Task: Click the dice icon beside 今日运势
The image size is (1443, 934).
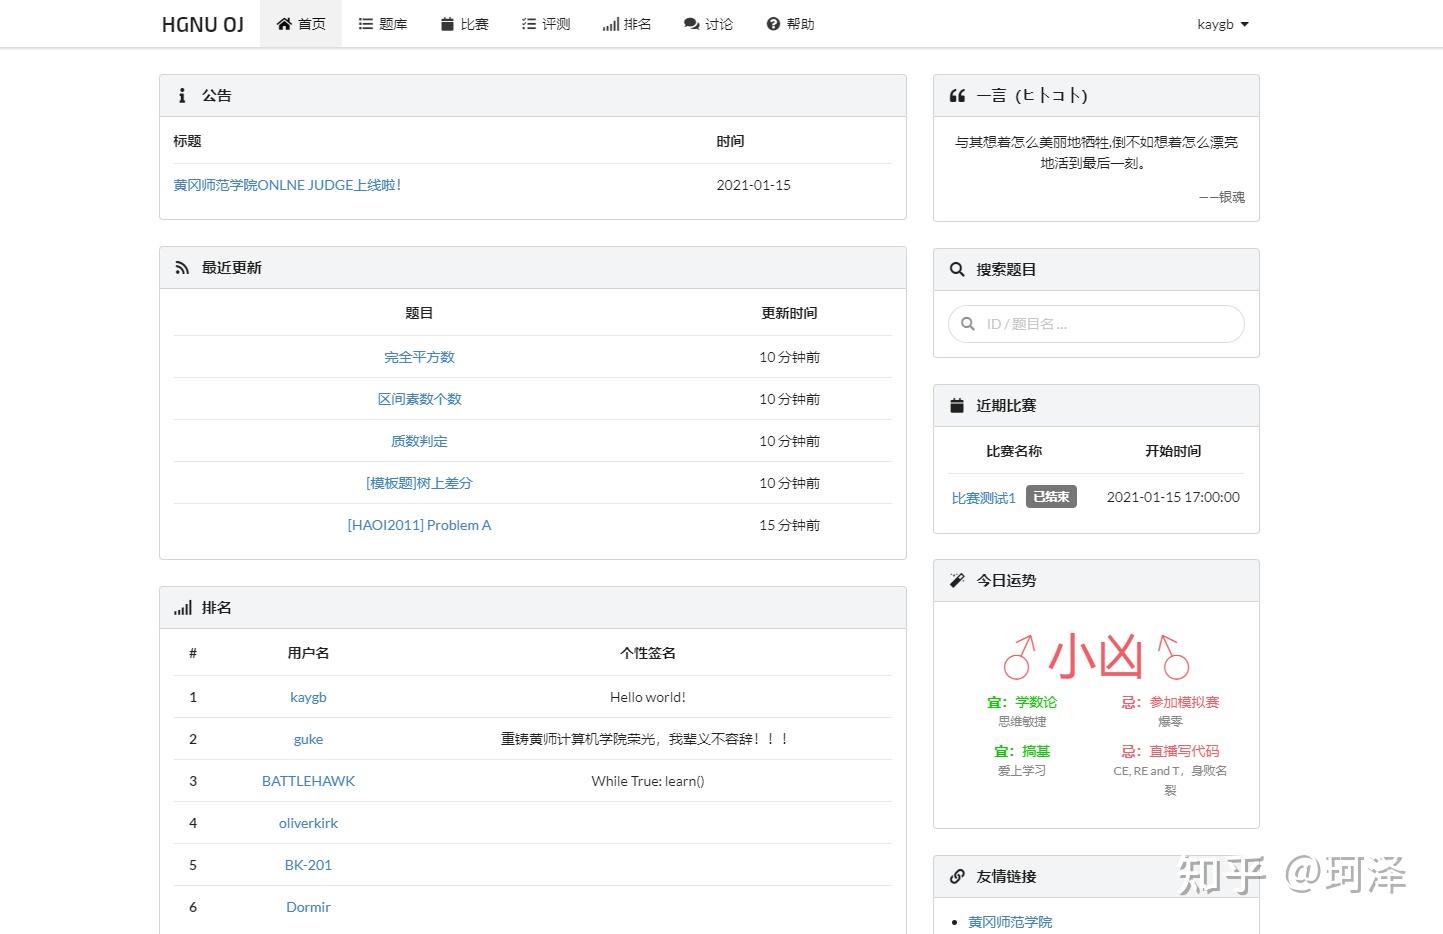Action: (x=956, y=579)
